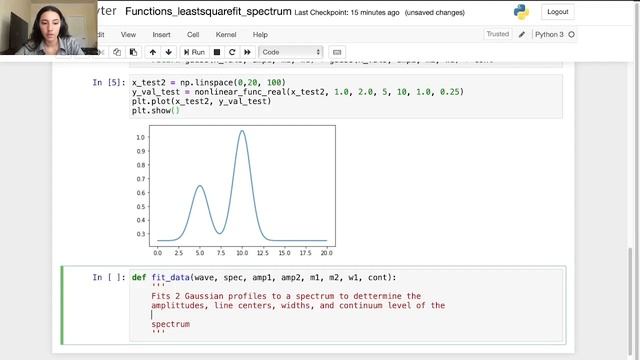This screenshot has height=360, width=640.
Task: Rename notebook via title Functions_leastsquarefit_spectrum
Action: 208,11
